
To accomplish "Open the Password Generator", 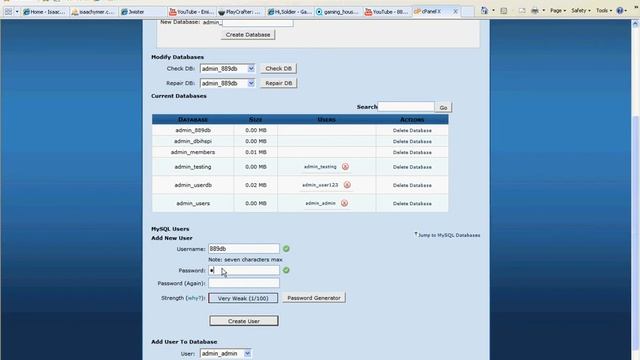I will coord(314,298).
